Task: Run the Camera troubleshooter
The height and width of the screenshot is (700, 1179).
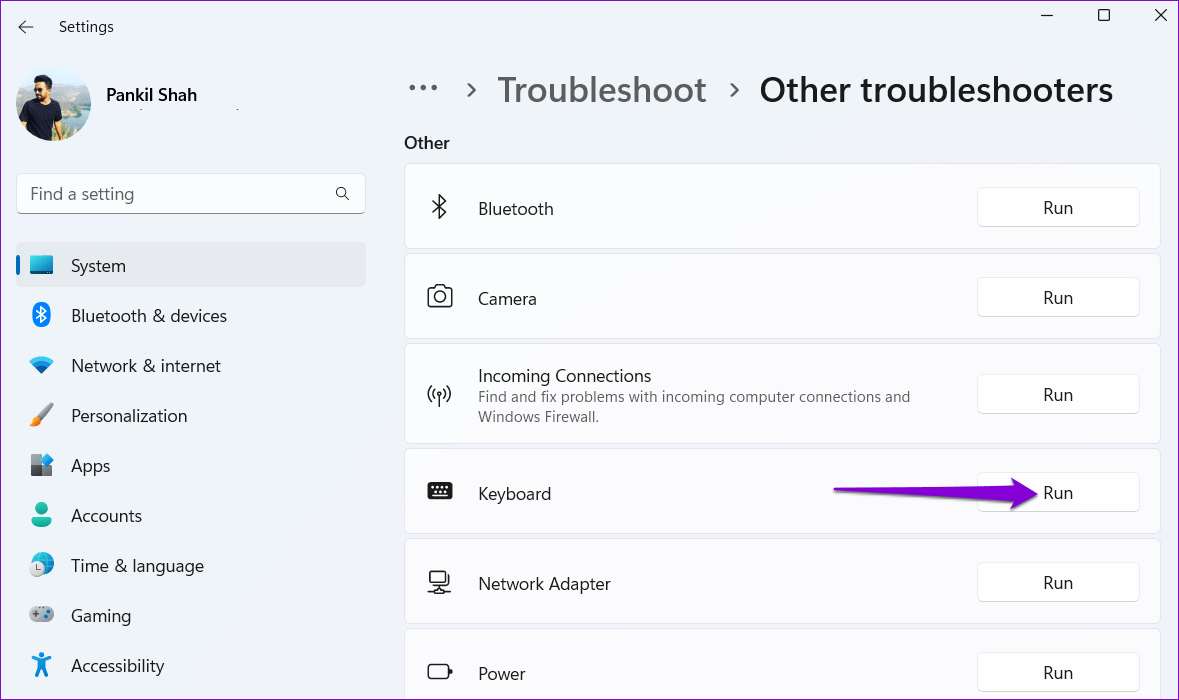Action: point(1057,298)
